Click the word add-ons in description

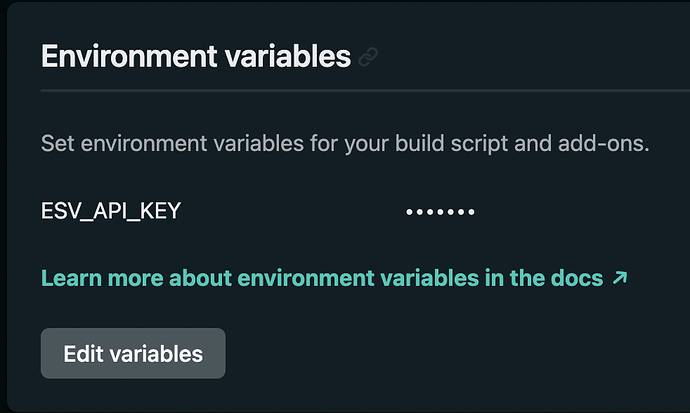pyautogui.click(x=604, y=143)
